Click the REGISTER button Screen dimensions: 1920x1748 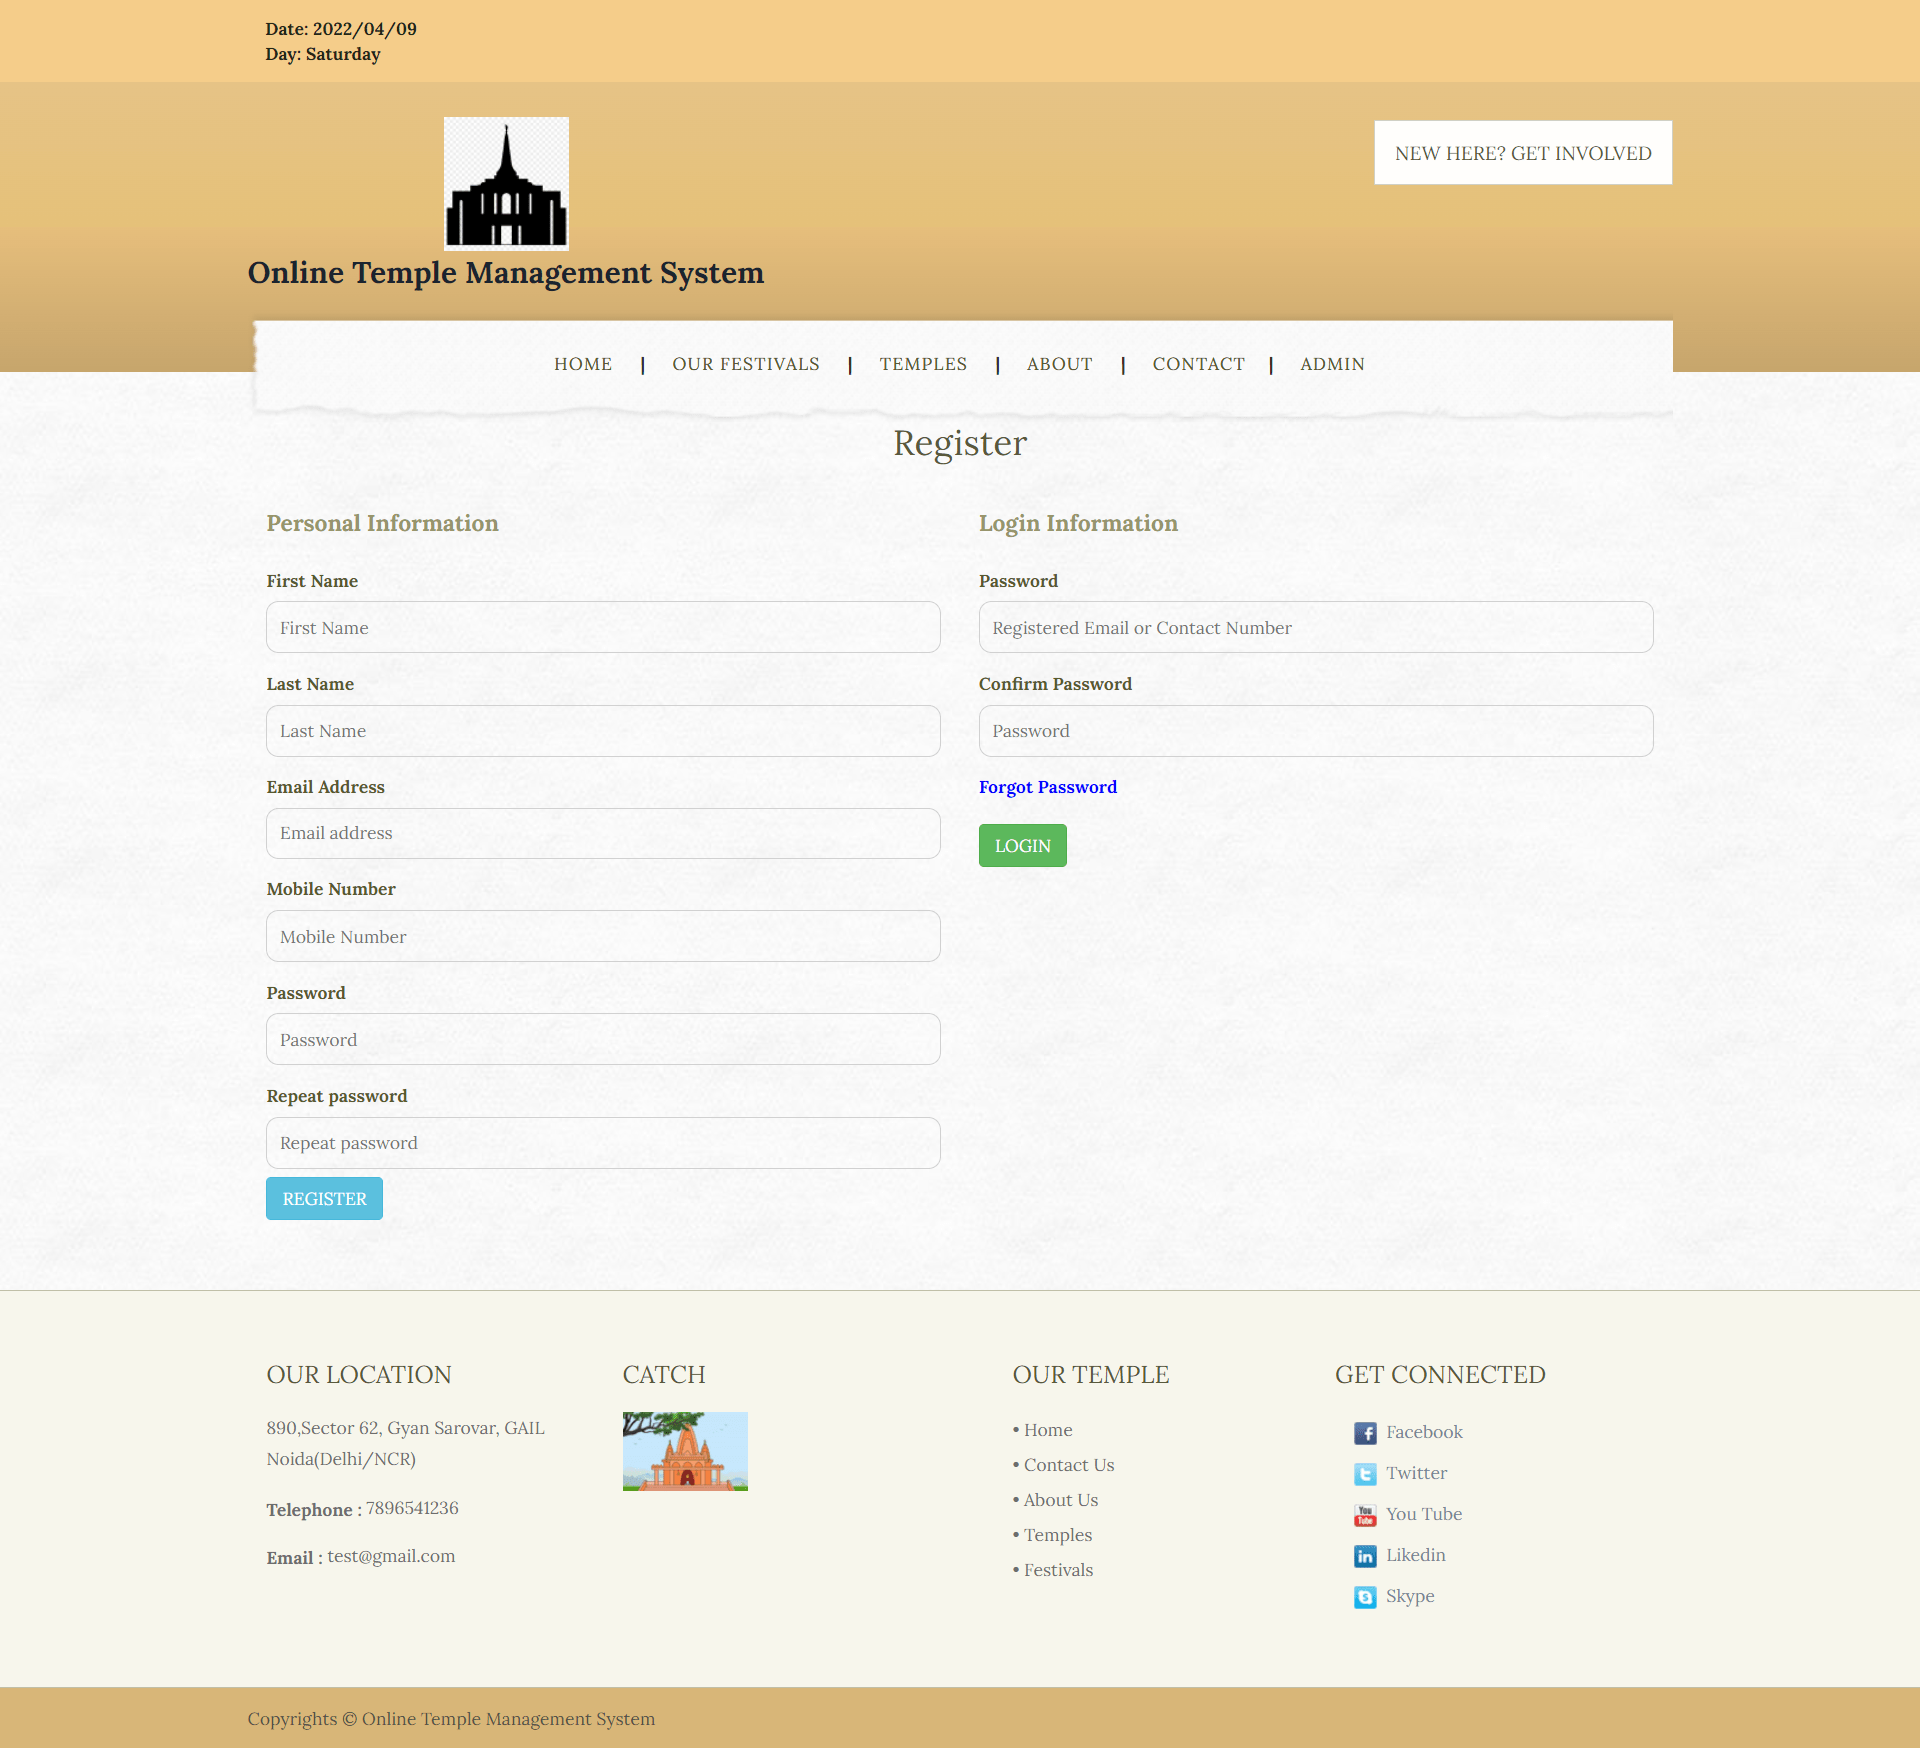324,1198
